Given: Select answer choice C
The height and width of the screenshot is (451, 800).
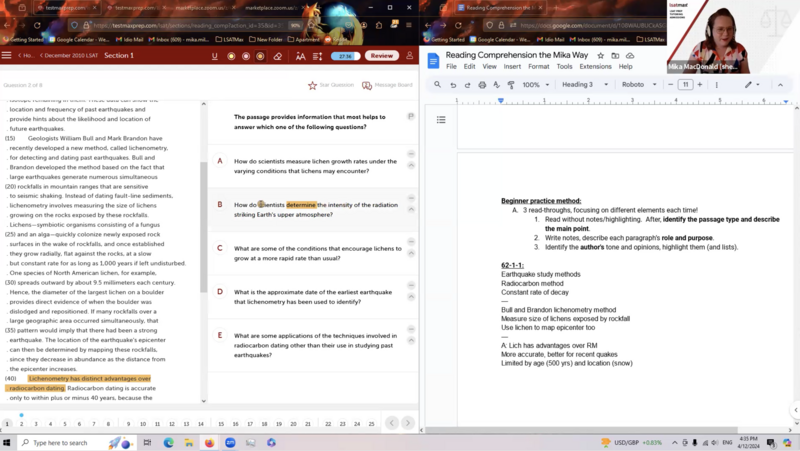Looking at the screenshot, I should click(220, 248).
